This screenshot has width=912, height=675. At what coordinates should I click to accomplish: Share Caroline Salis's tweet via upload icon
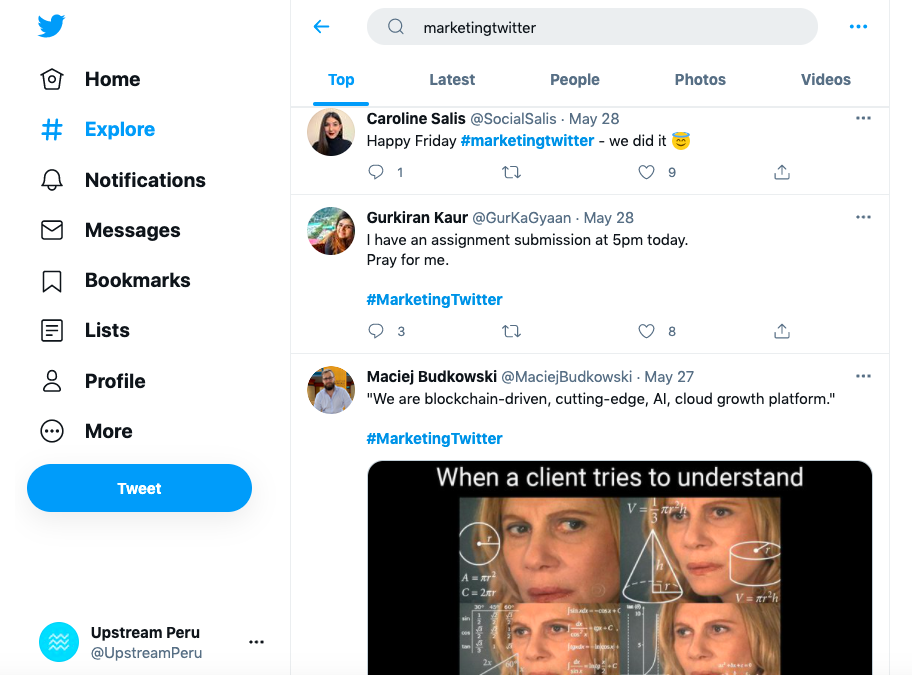781,172
